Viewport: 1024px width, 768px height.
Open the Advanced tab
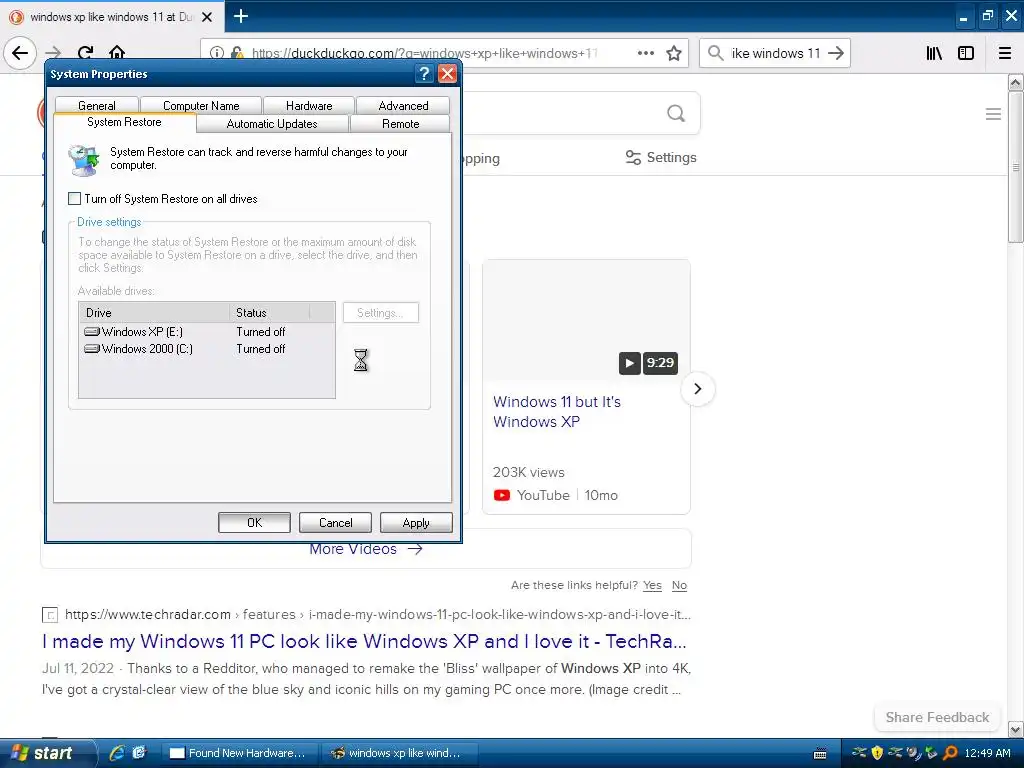(403, 105)
